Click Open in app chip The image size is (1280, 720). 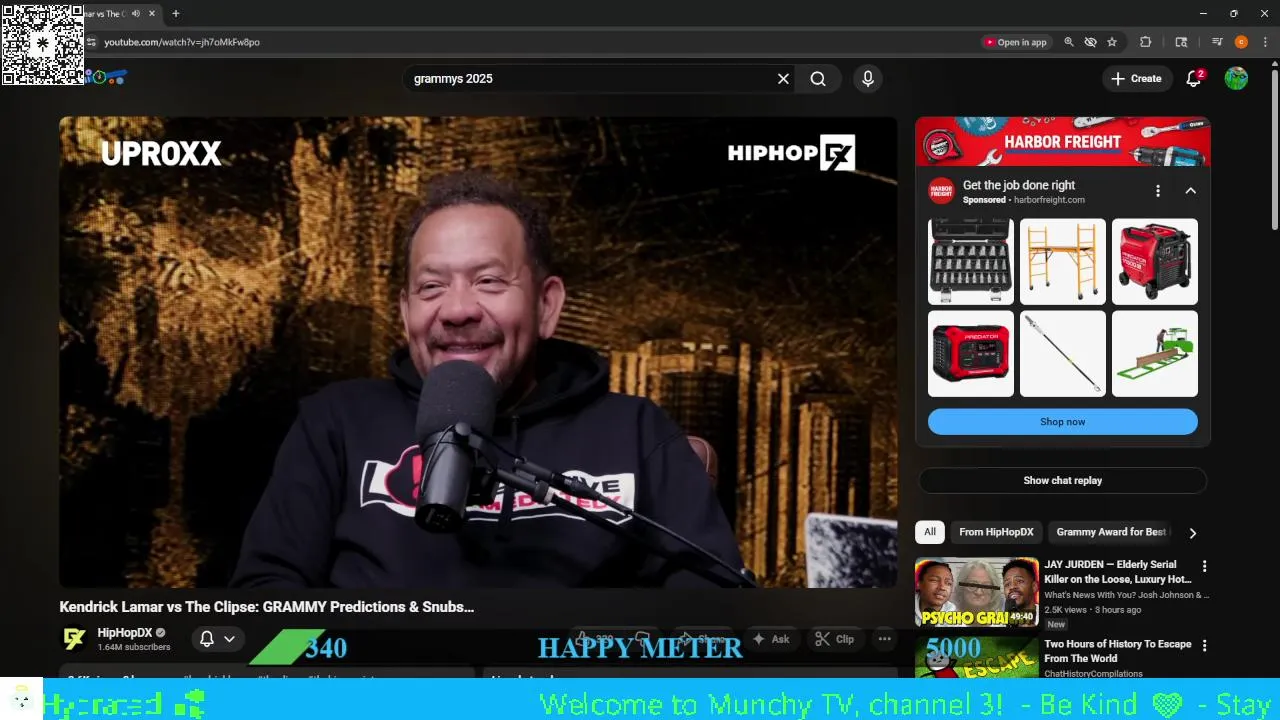(1016, 42)
